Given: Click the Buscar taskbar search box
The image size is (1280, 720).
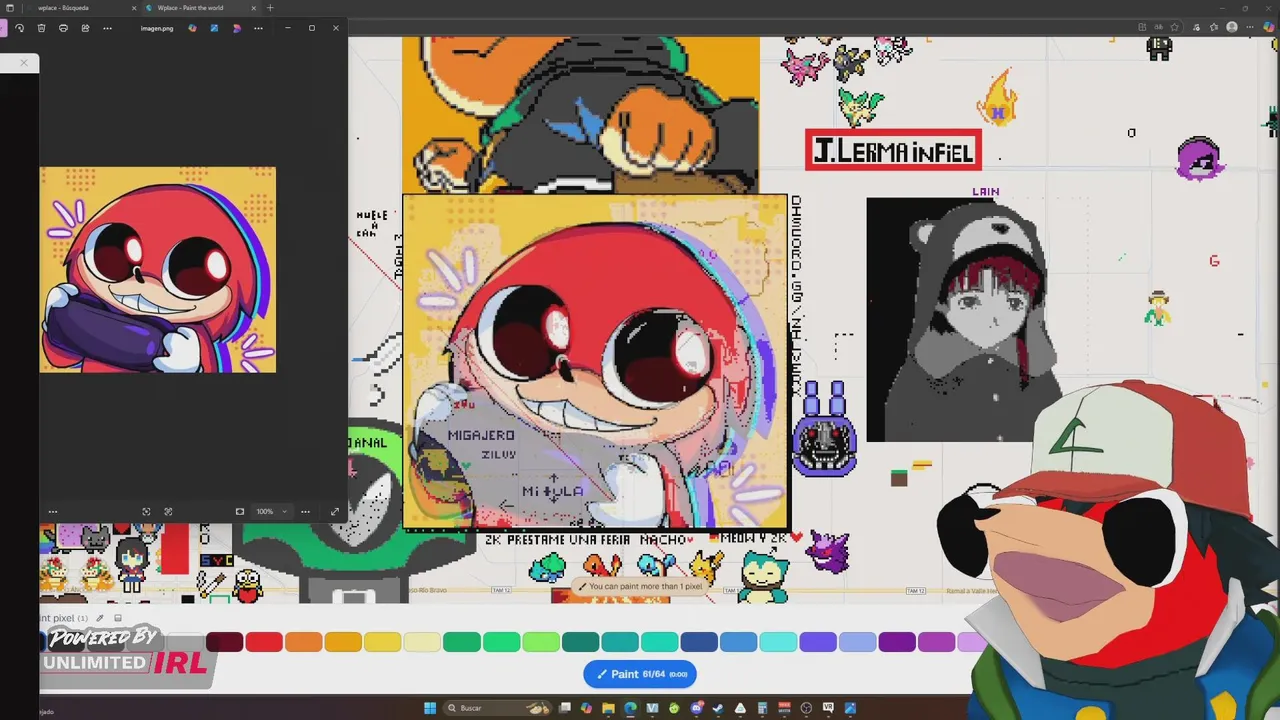Looking at the screenshot, I should [498, 708].
